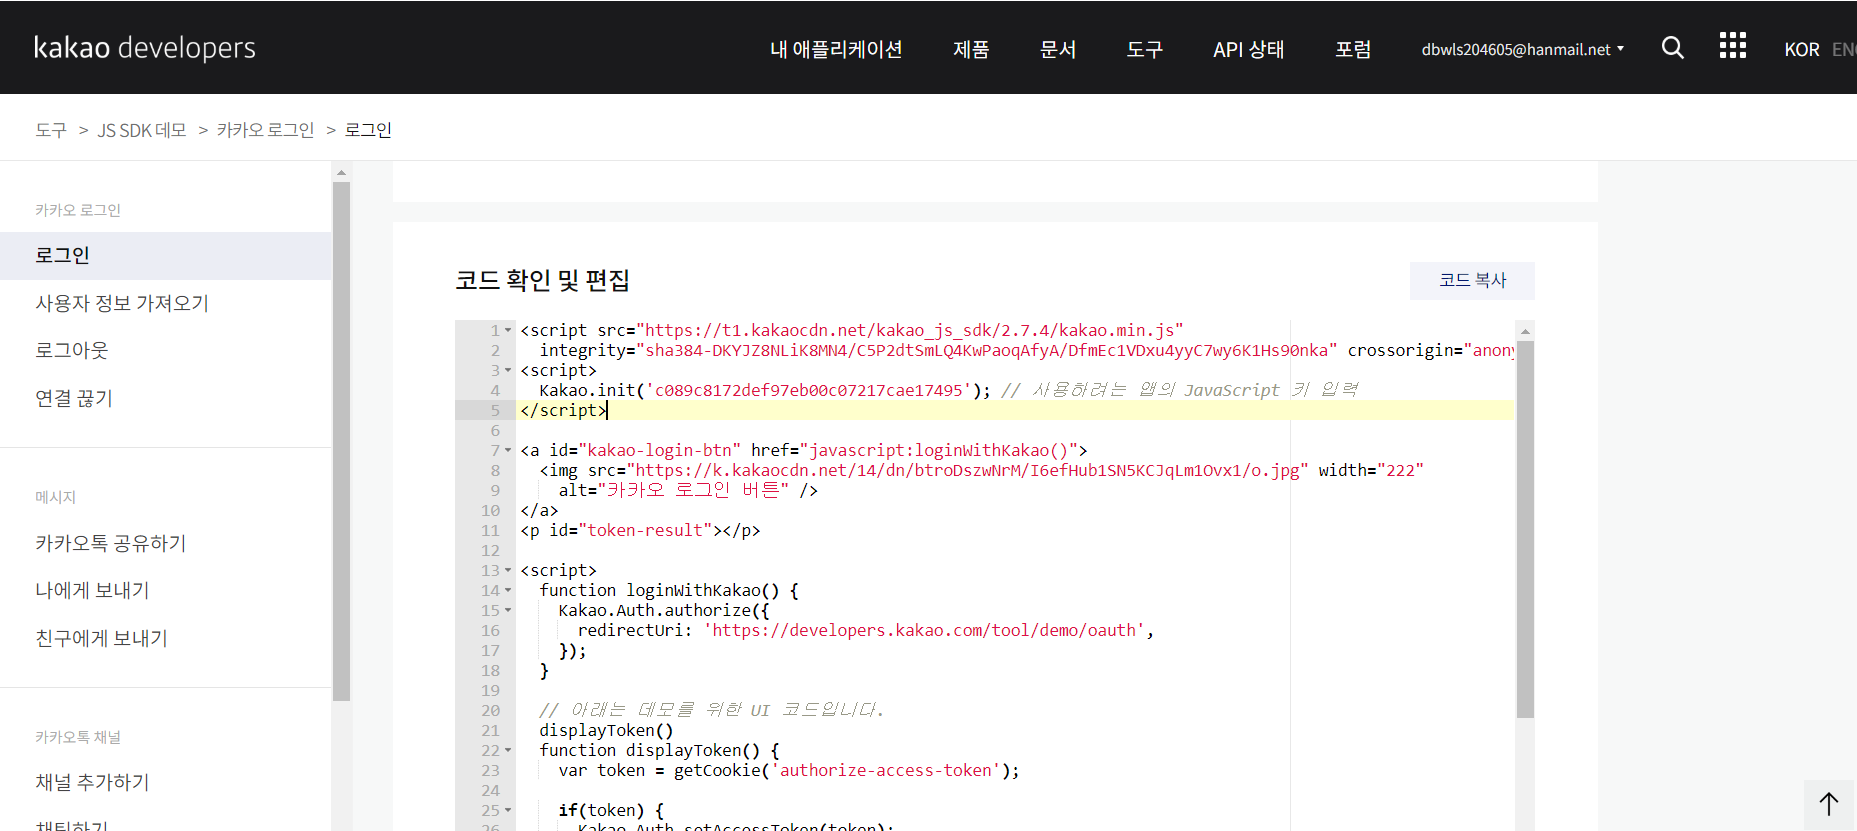
Task: Click the kakao developers logo
Action: point(145,48)
